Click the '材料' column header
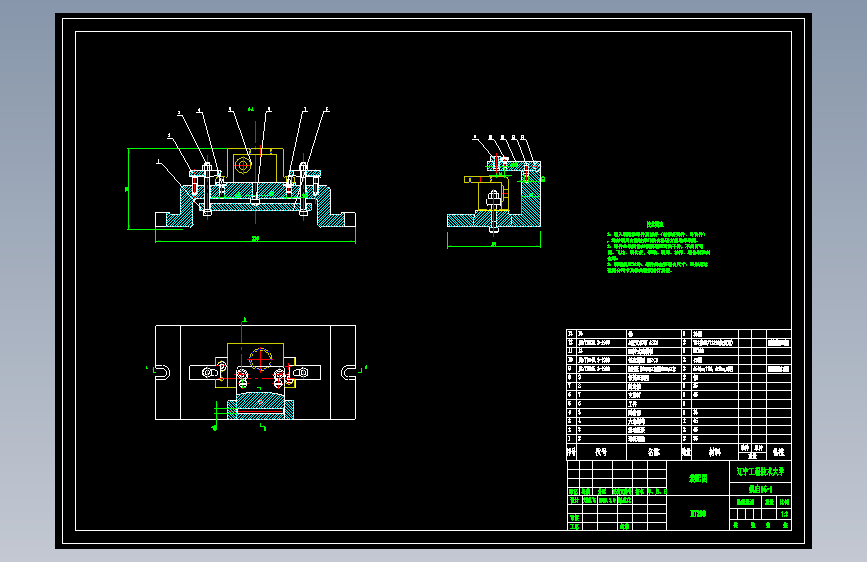Viewport: 867px width, 562px height. click(715, 452)
